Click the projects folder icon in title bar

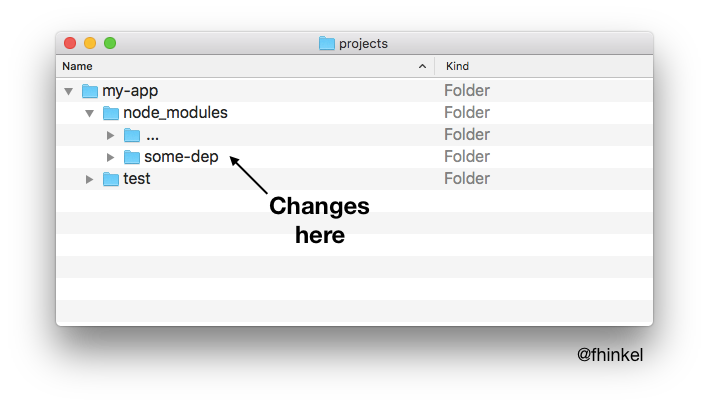326,43
